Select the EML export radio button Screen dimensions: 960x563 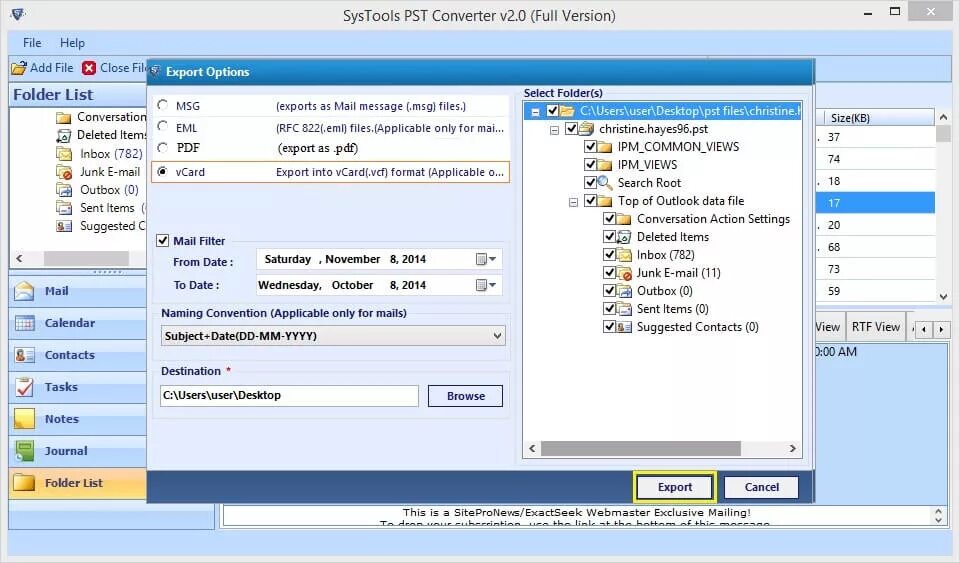pyautogui.click(x=162, y=126)
